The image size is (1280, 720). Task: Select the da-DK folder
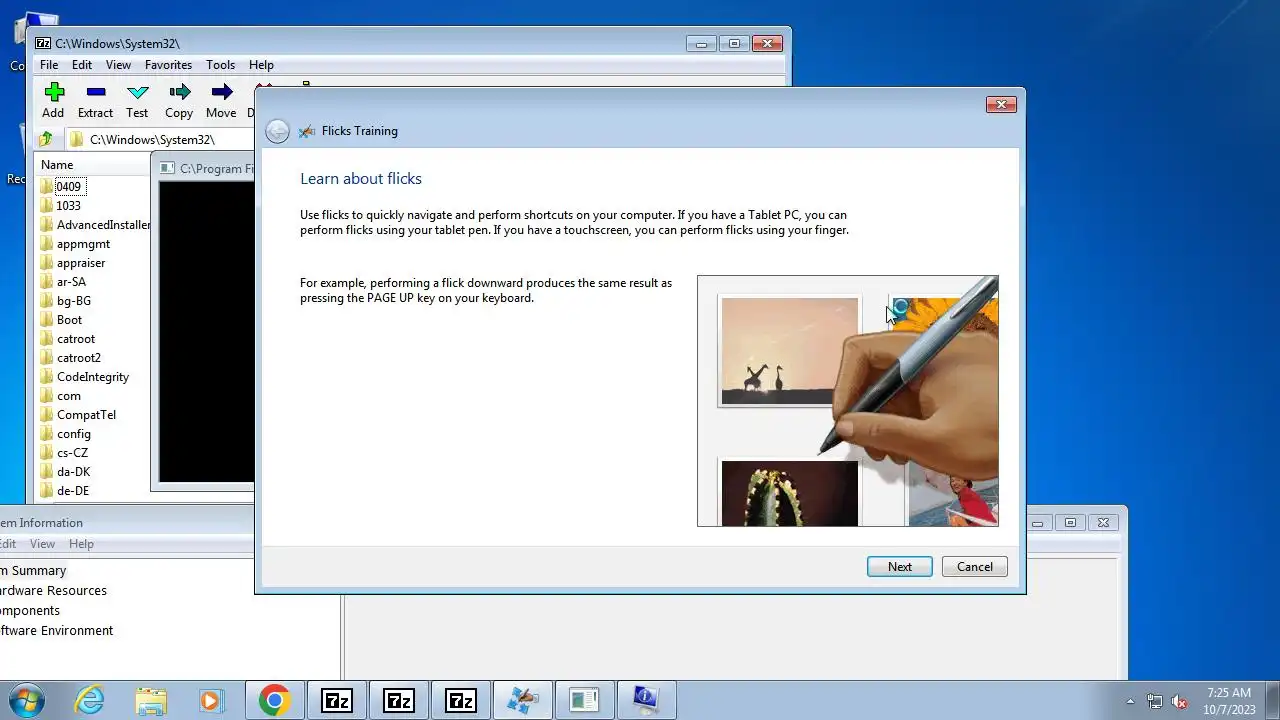pos(73,471)
